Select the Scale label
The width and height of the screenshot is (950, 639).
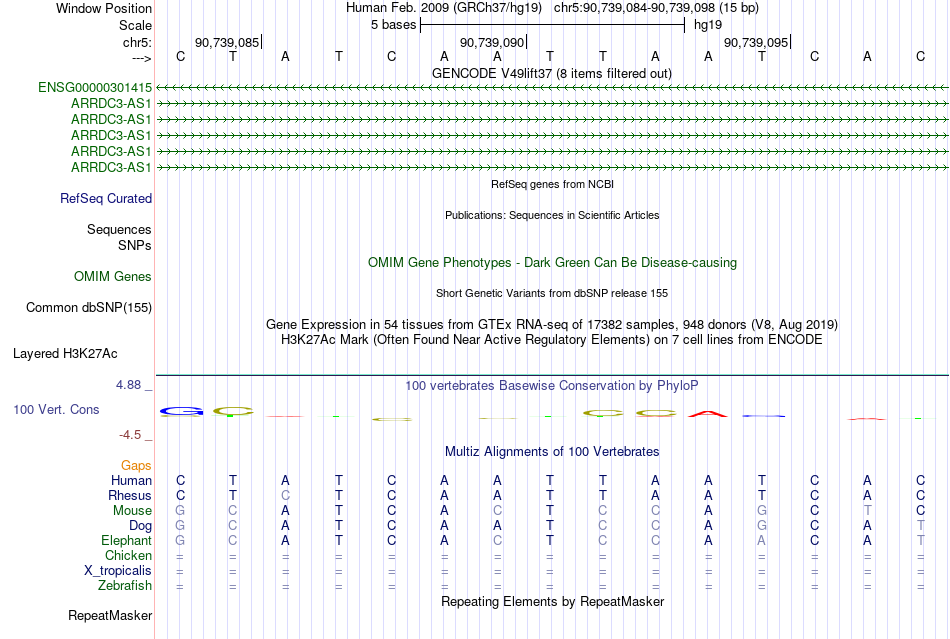[x=136, y=25]
